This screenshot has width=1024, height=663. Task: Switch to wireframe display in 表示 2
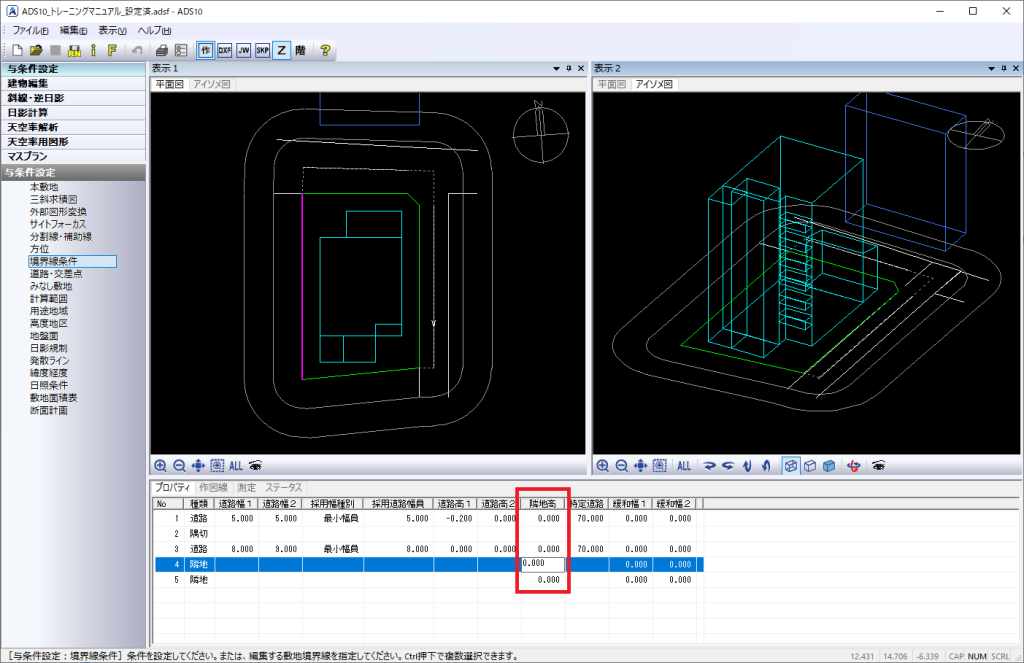[791, 466]
